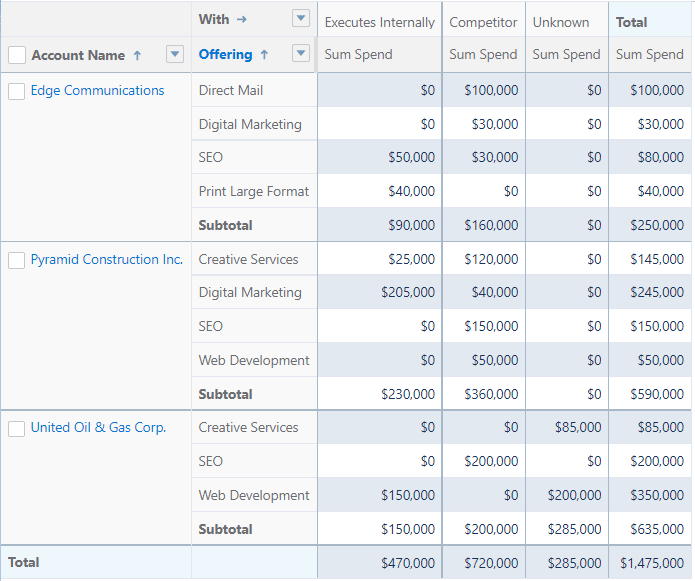The image size is (695, 581).
Task: Click the Total column header
Action: coord(631,22)
